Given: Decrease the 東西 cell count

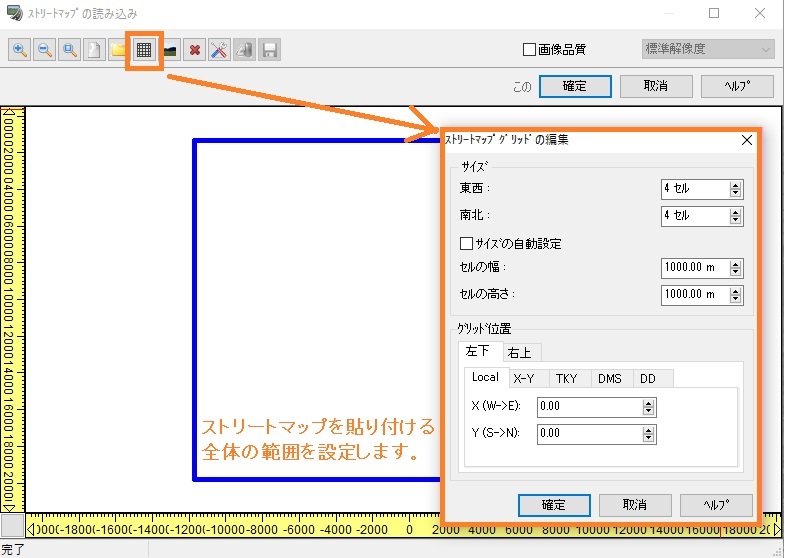Looking at the screenshot, I should 736,193.
